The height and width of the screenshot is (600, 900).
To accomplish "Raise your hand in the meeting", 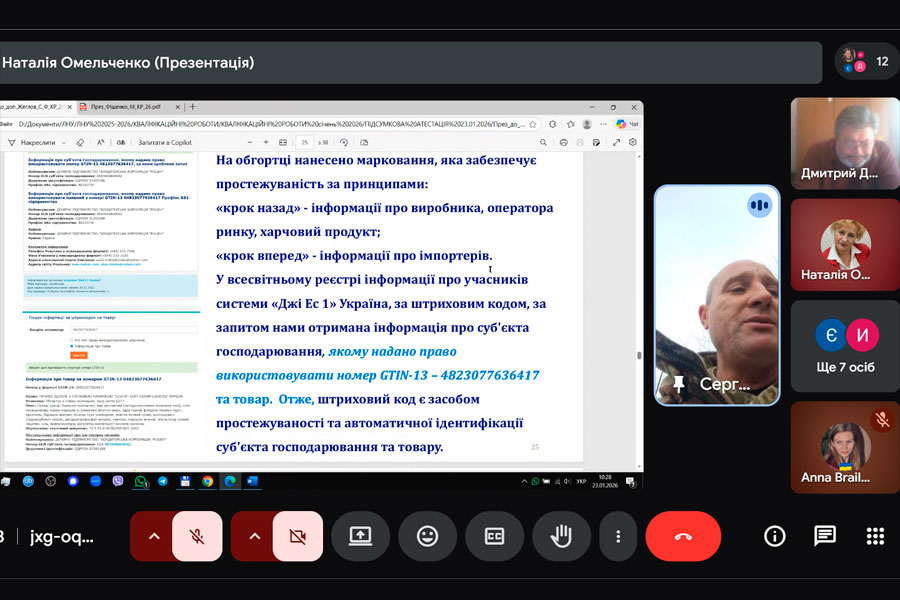I will (561, 536).
